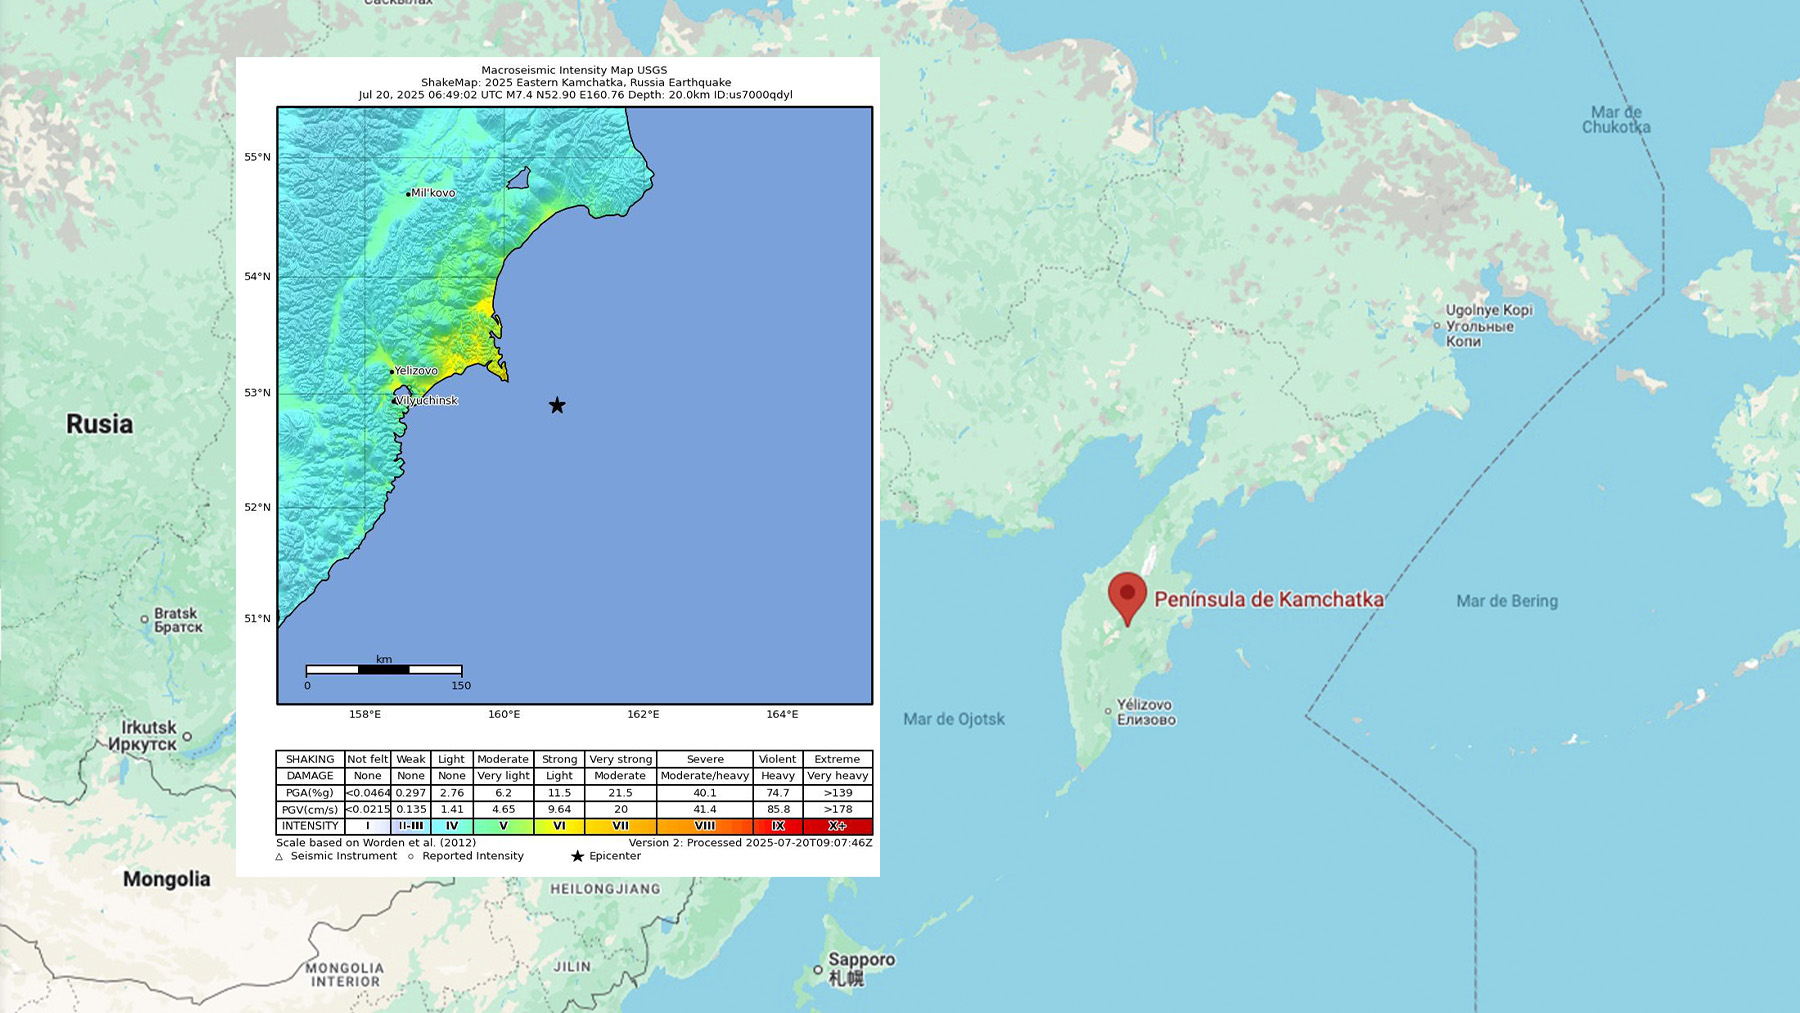Click the Epicenter star in the legend
This screenshot has height=1013, width=1800.
pos(577,856)
